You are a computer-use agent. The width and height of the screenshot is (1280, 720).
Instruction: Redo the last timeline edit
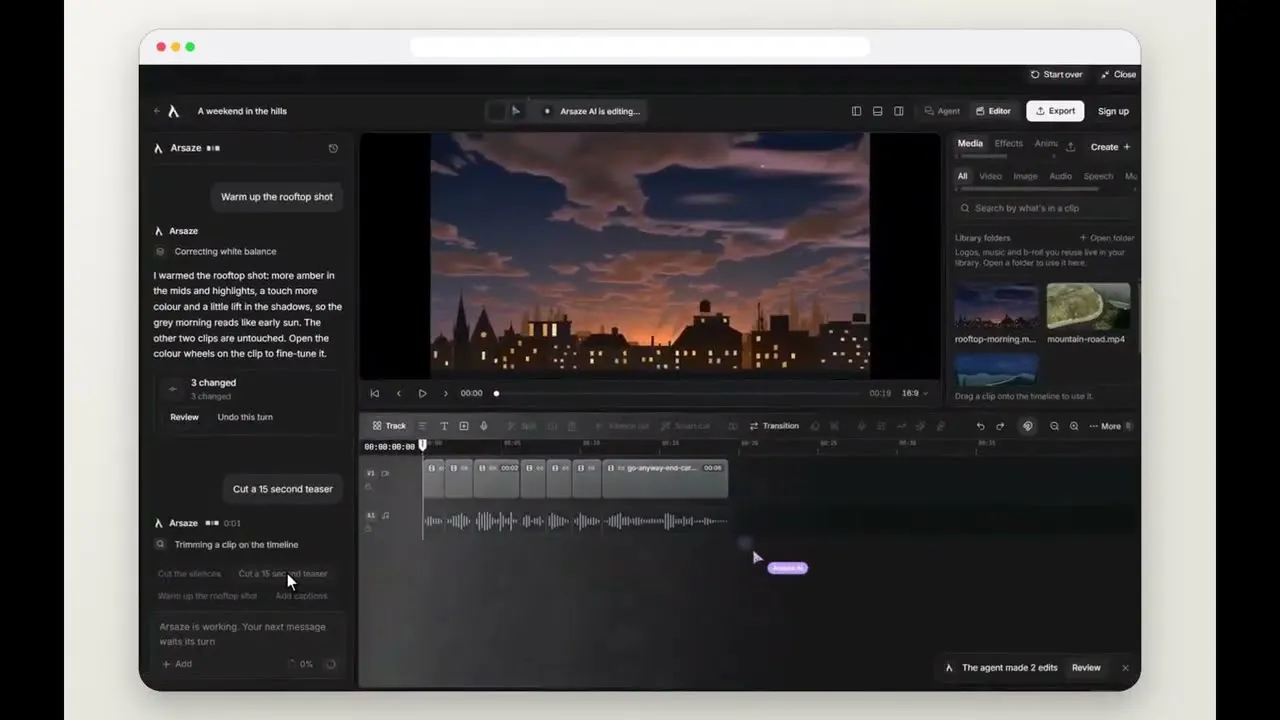coord(1000,426)
